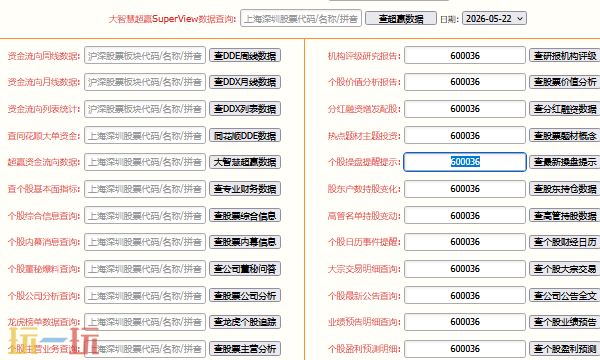The height and width of the screenshot is (360, 600).
Task: Click the 热点题材主题投资 label text
Action: pos(364,136)
